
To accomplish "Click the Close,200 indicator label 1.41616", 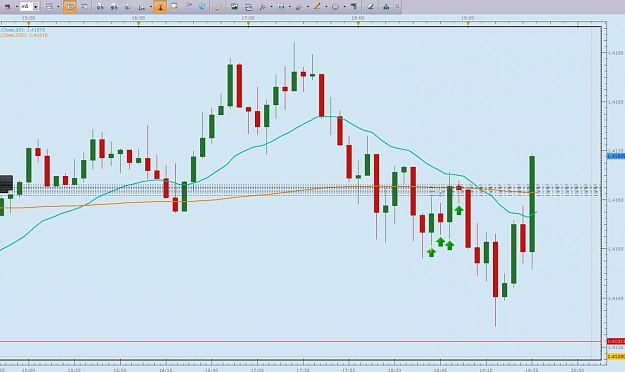I will pyautogui.click(x=24, y=35).
